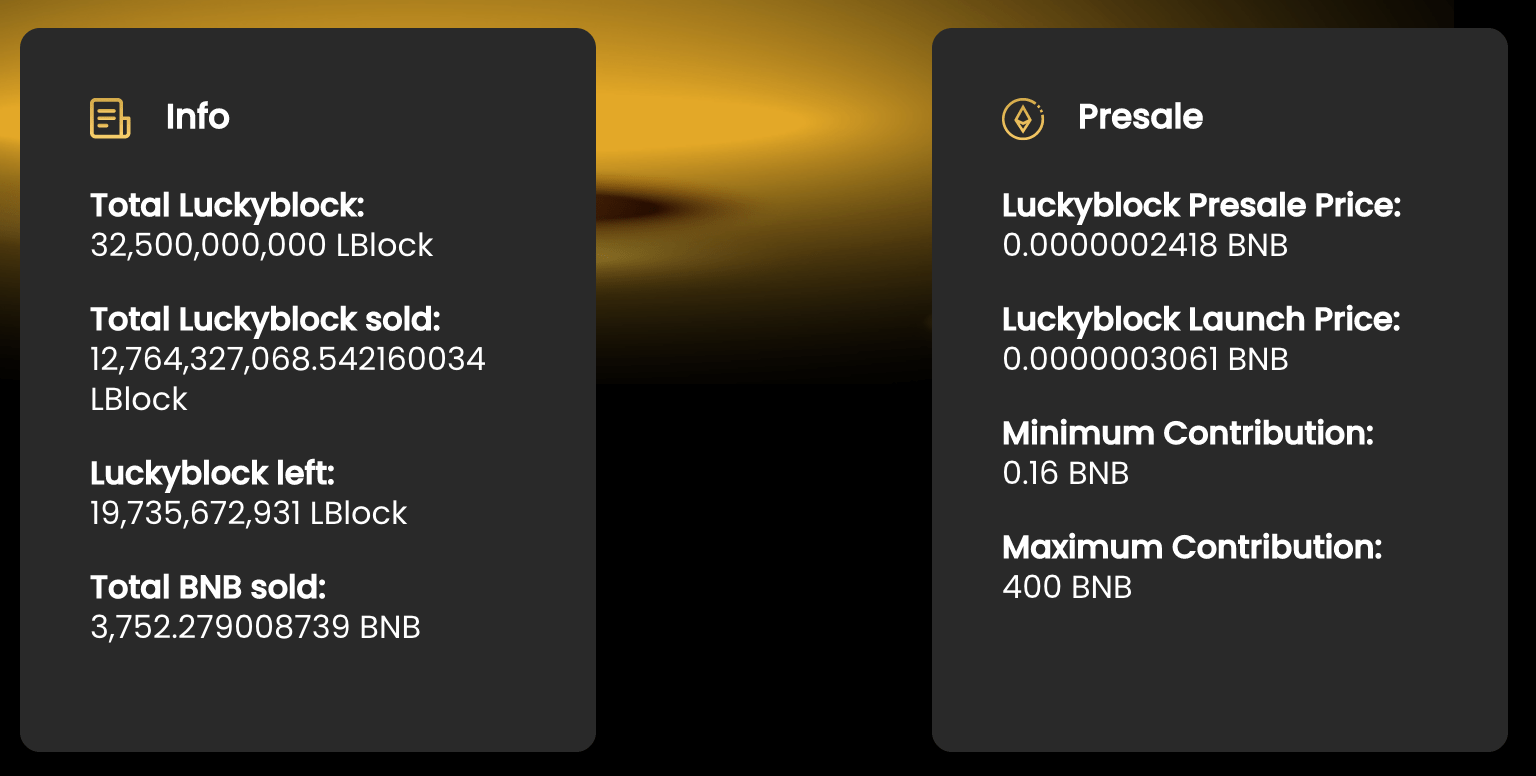
Task: Click the Info document icon
Action: click(110, 118)
